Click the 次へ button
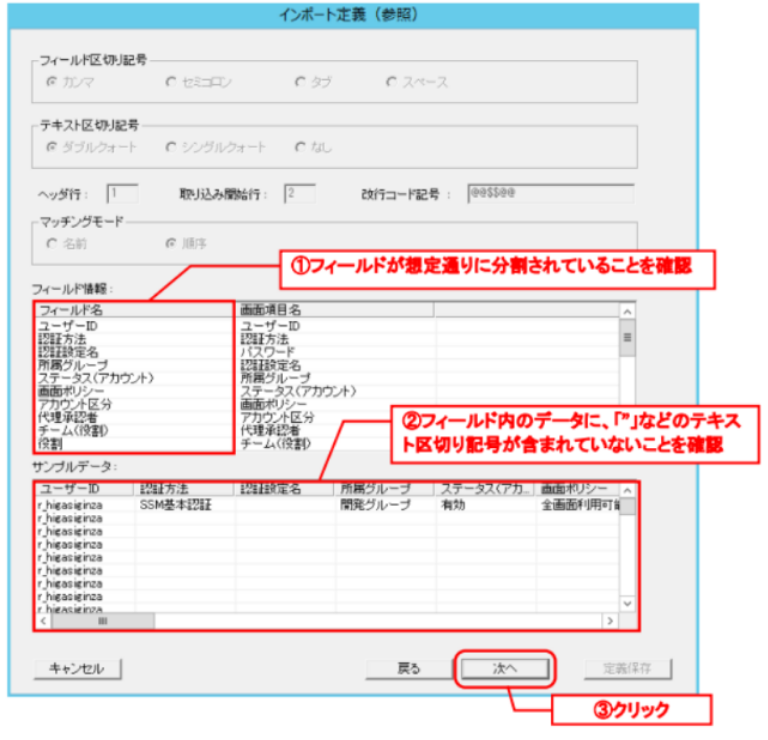 [505, 668]
